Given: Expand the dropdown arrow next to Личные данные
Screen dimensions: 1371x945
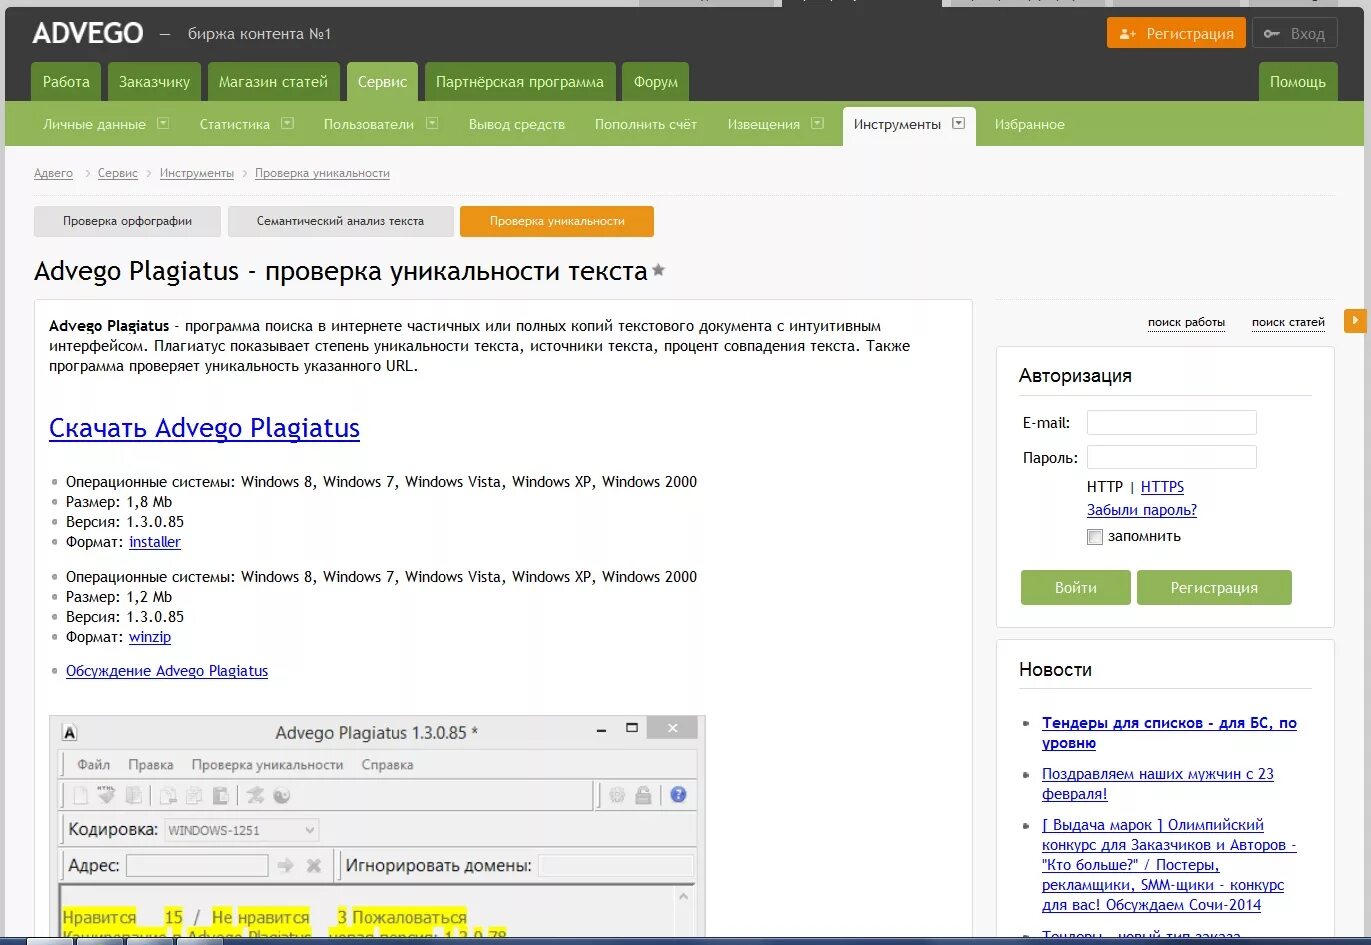Looking at the screenshot, I should [163, 123].
